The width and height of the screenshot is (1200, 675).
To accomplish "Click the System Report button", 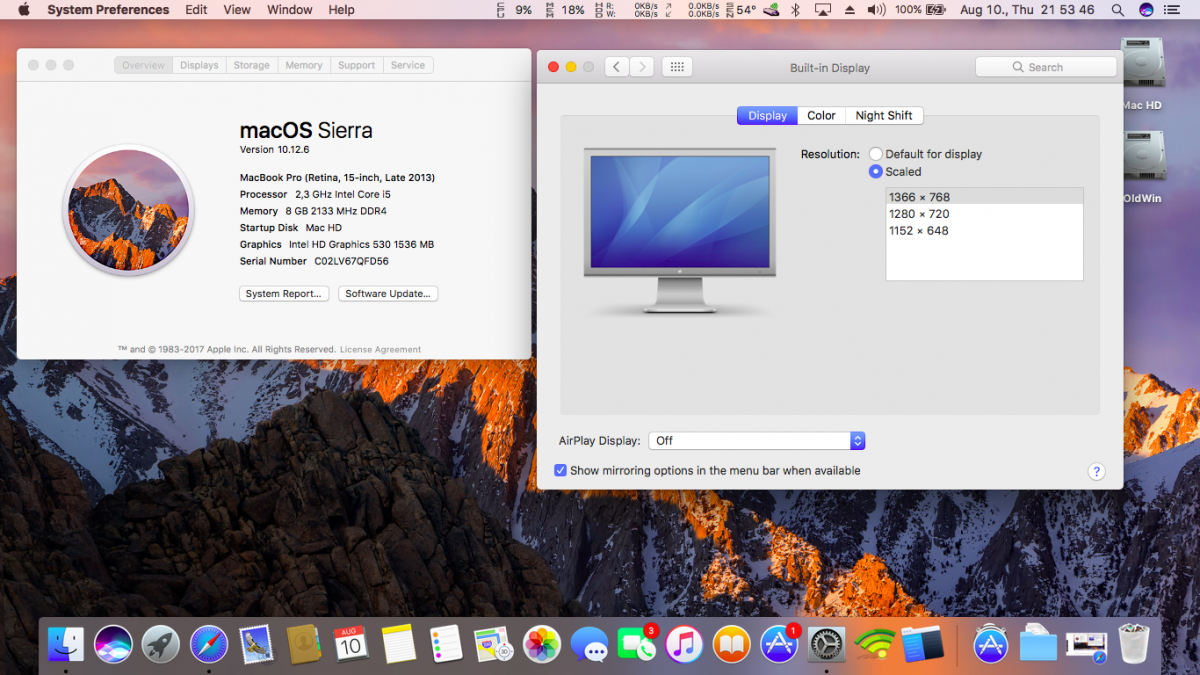I will click(285, 293).
